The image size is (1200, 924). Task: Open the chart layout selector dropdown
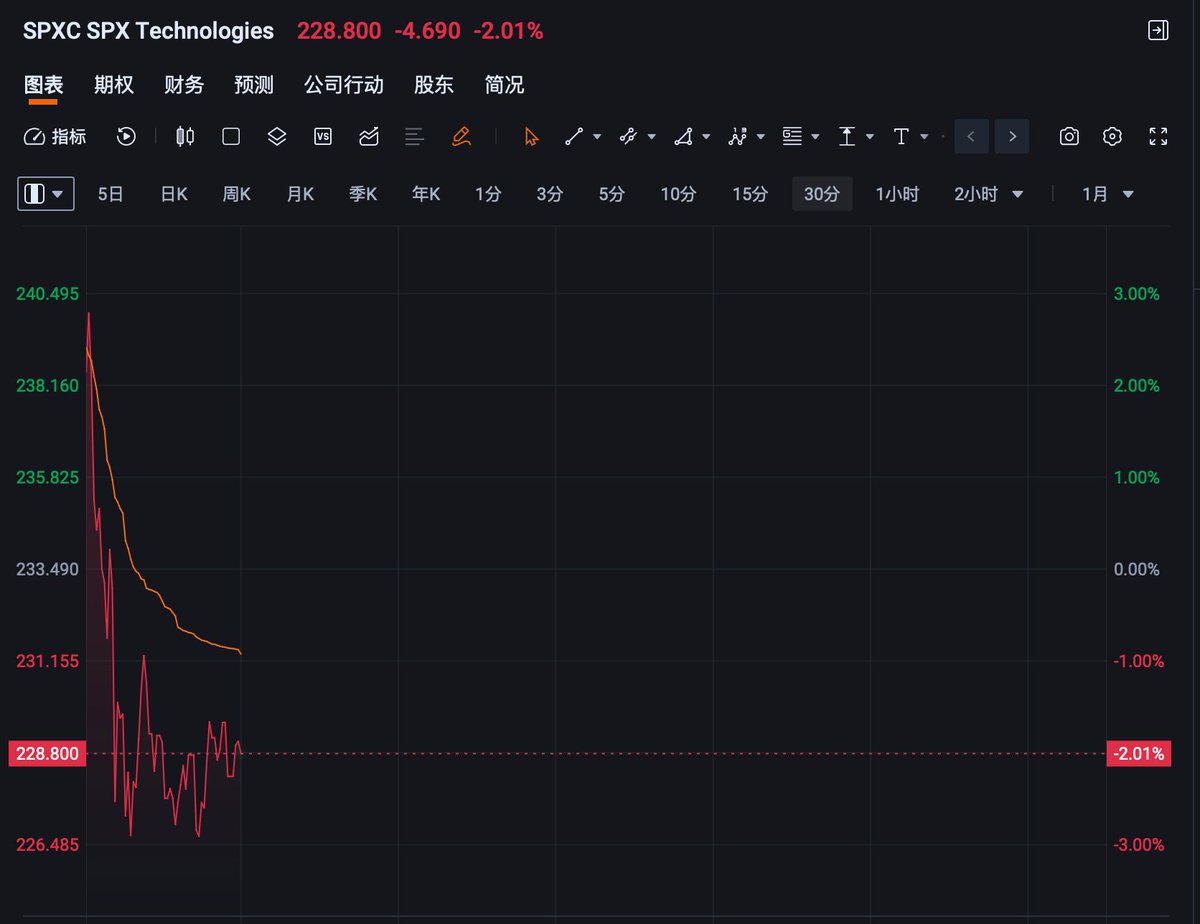46,194
